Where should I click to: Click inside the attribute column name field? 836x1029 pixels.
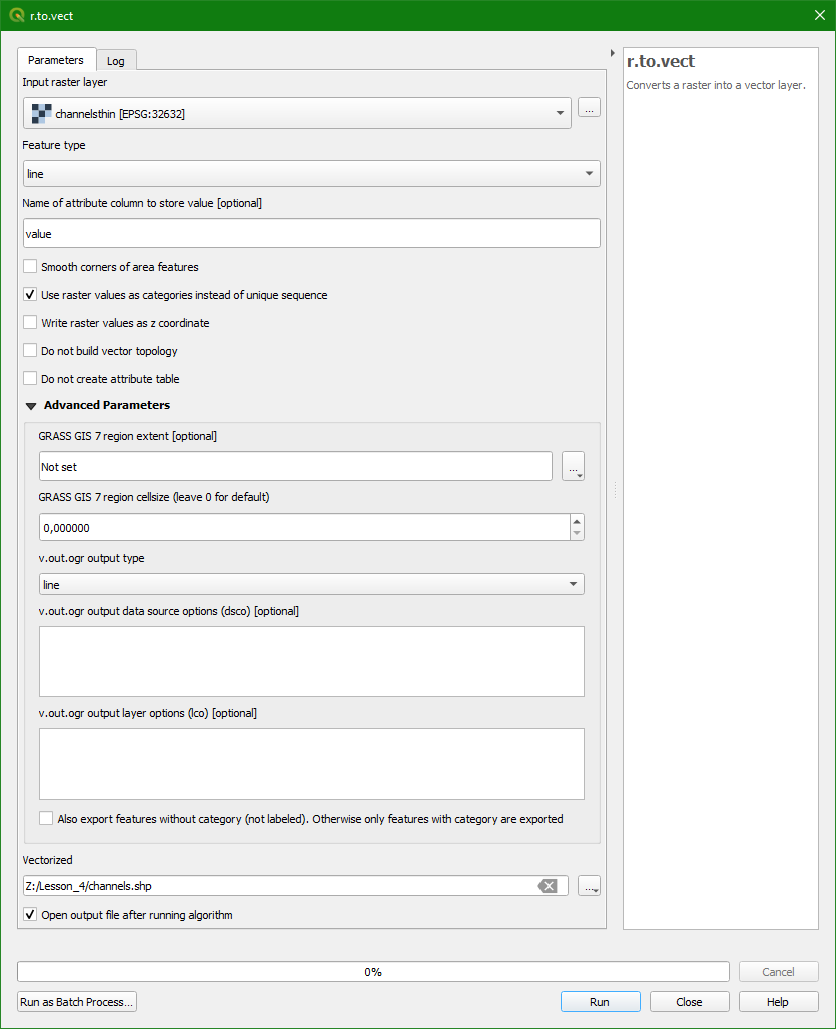(311, 233)
